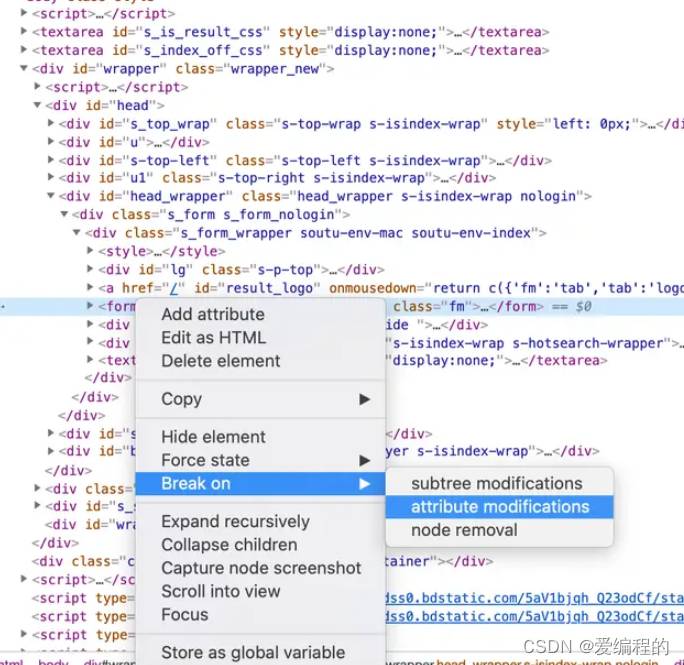Open the 'Break on' context menu item
Image resolution: width=684 pixels, height=665 pixels.
coord(260,483)
